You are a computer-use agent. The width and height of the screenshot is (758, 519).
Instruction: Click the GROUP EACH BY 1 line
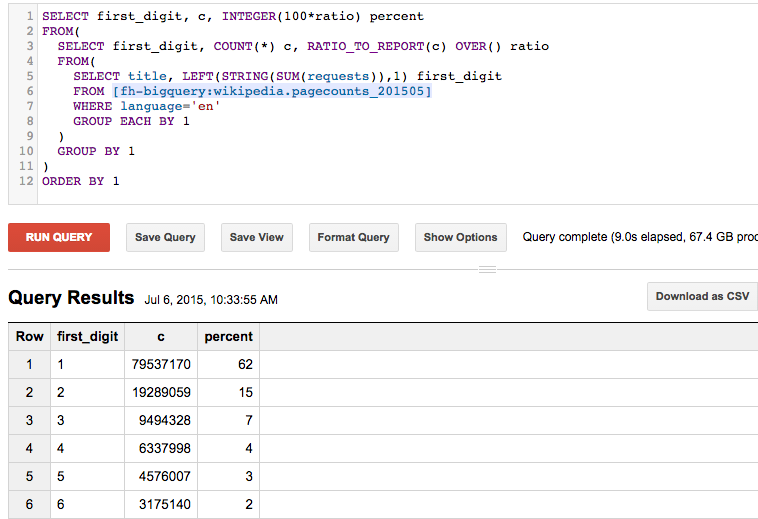(131, 121)
